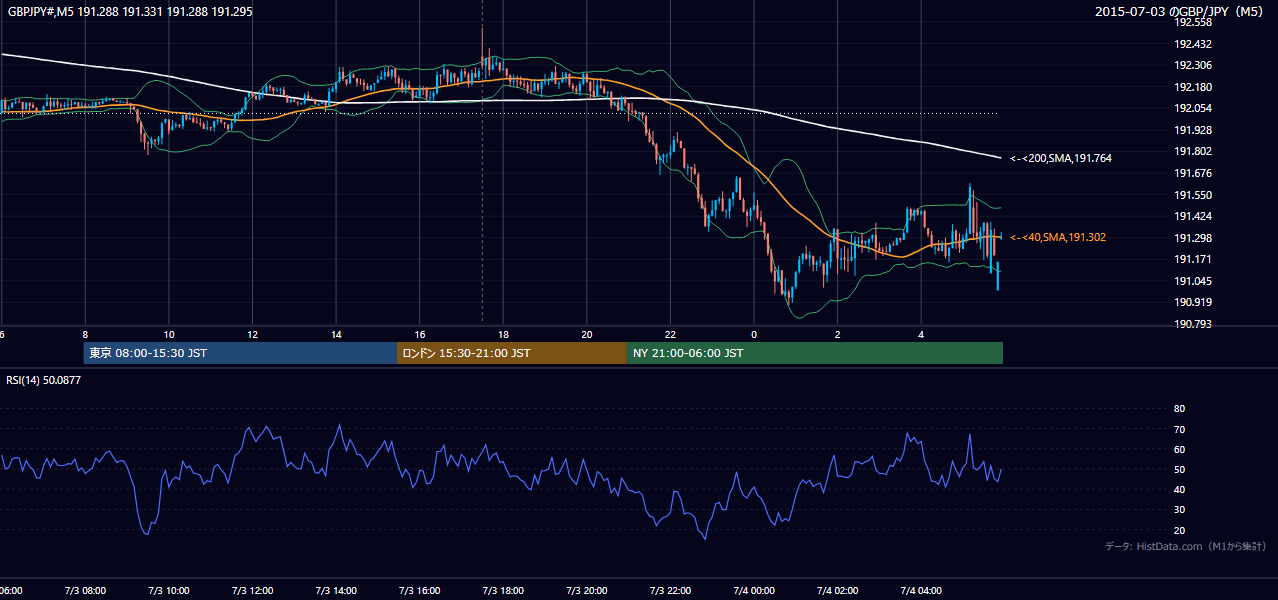Click RSI scale level 60
Viewport: 1278px width, 600px height.
(1179, 449)
